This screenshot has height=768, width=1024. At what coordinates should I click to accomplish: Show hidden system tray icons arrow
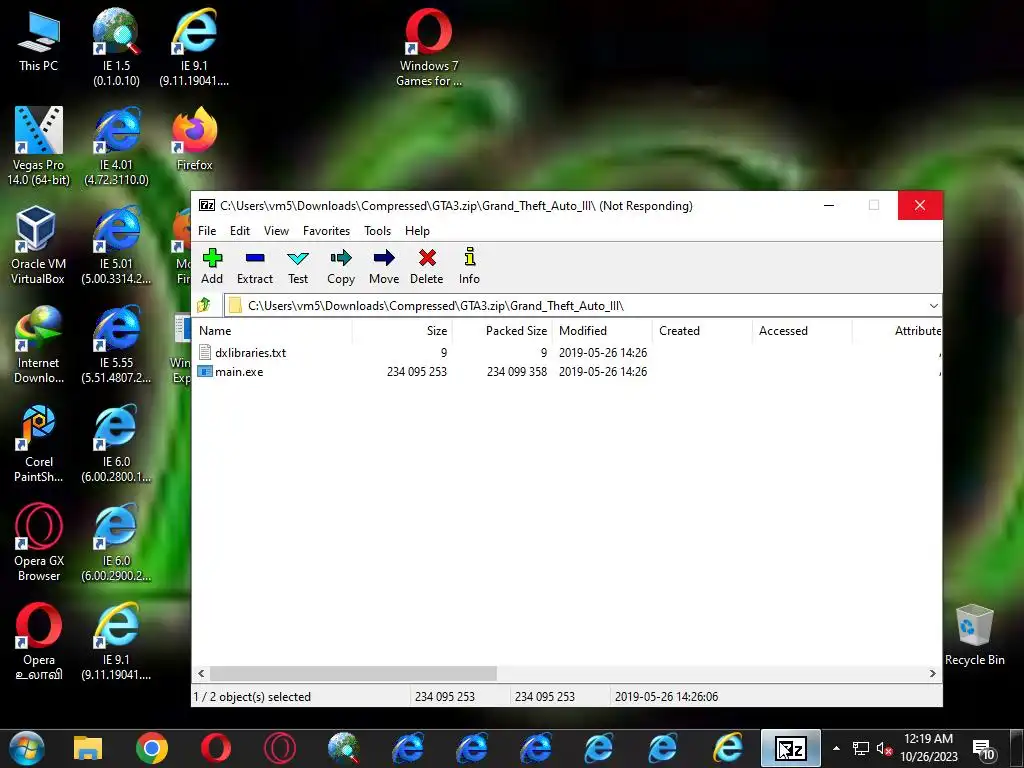coord(836,748)
